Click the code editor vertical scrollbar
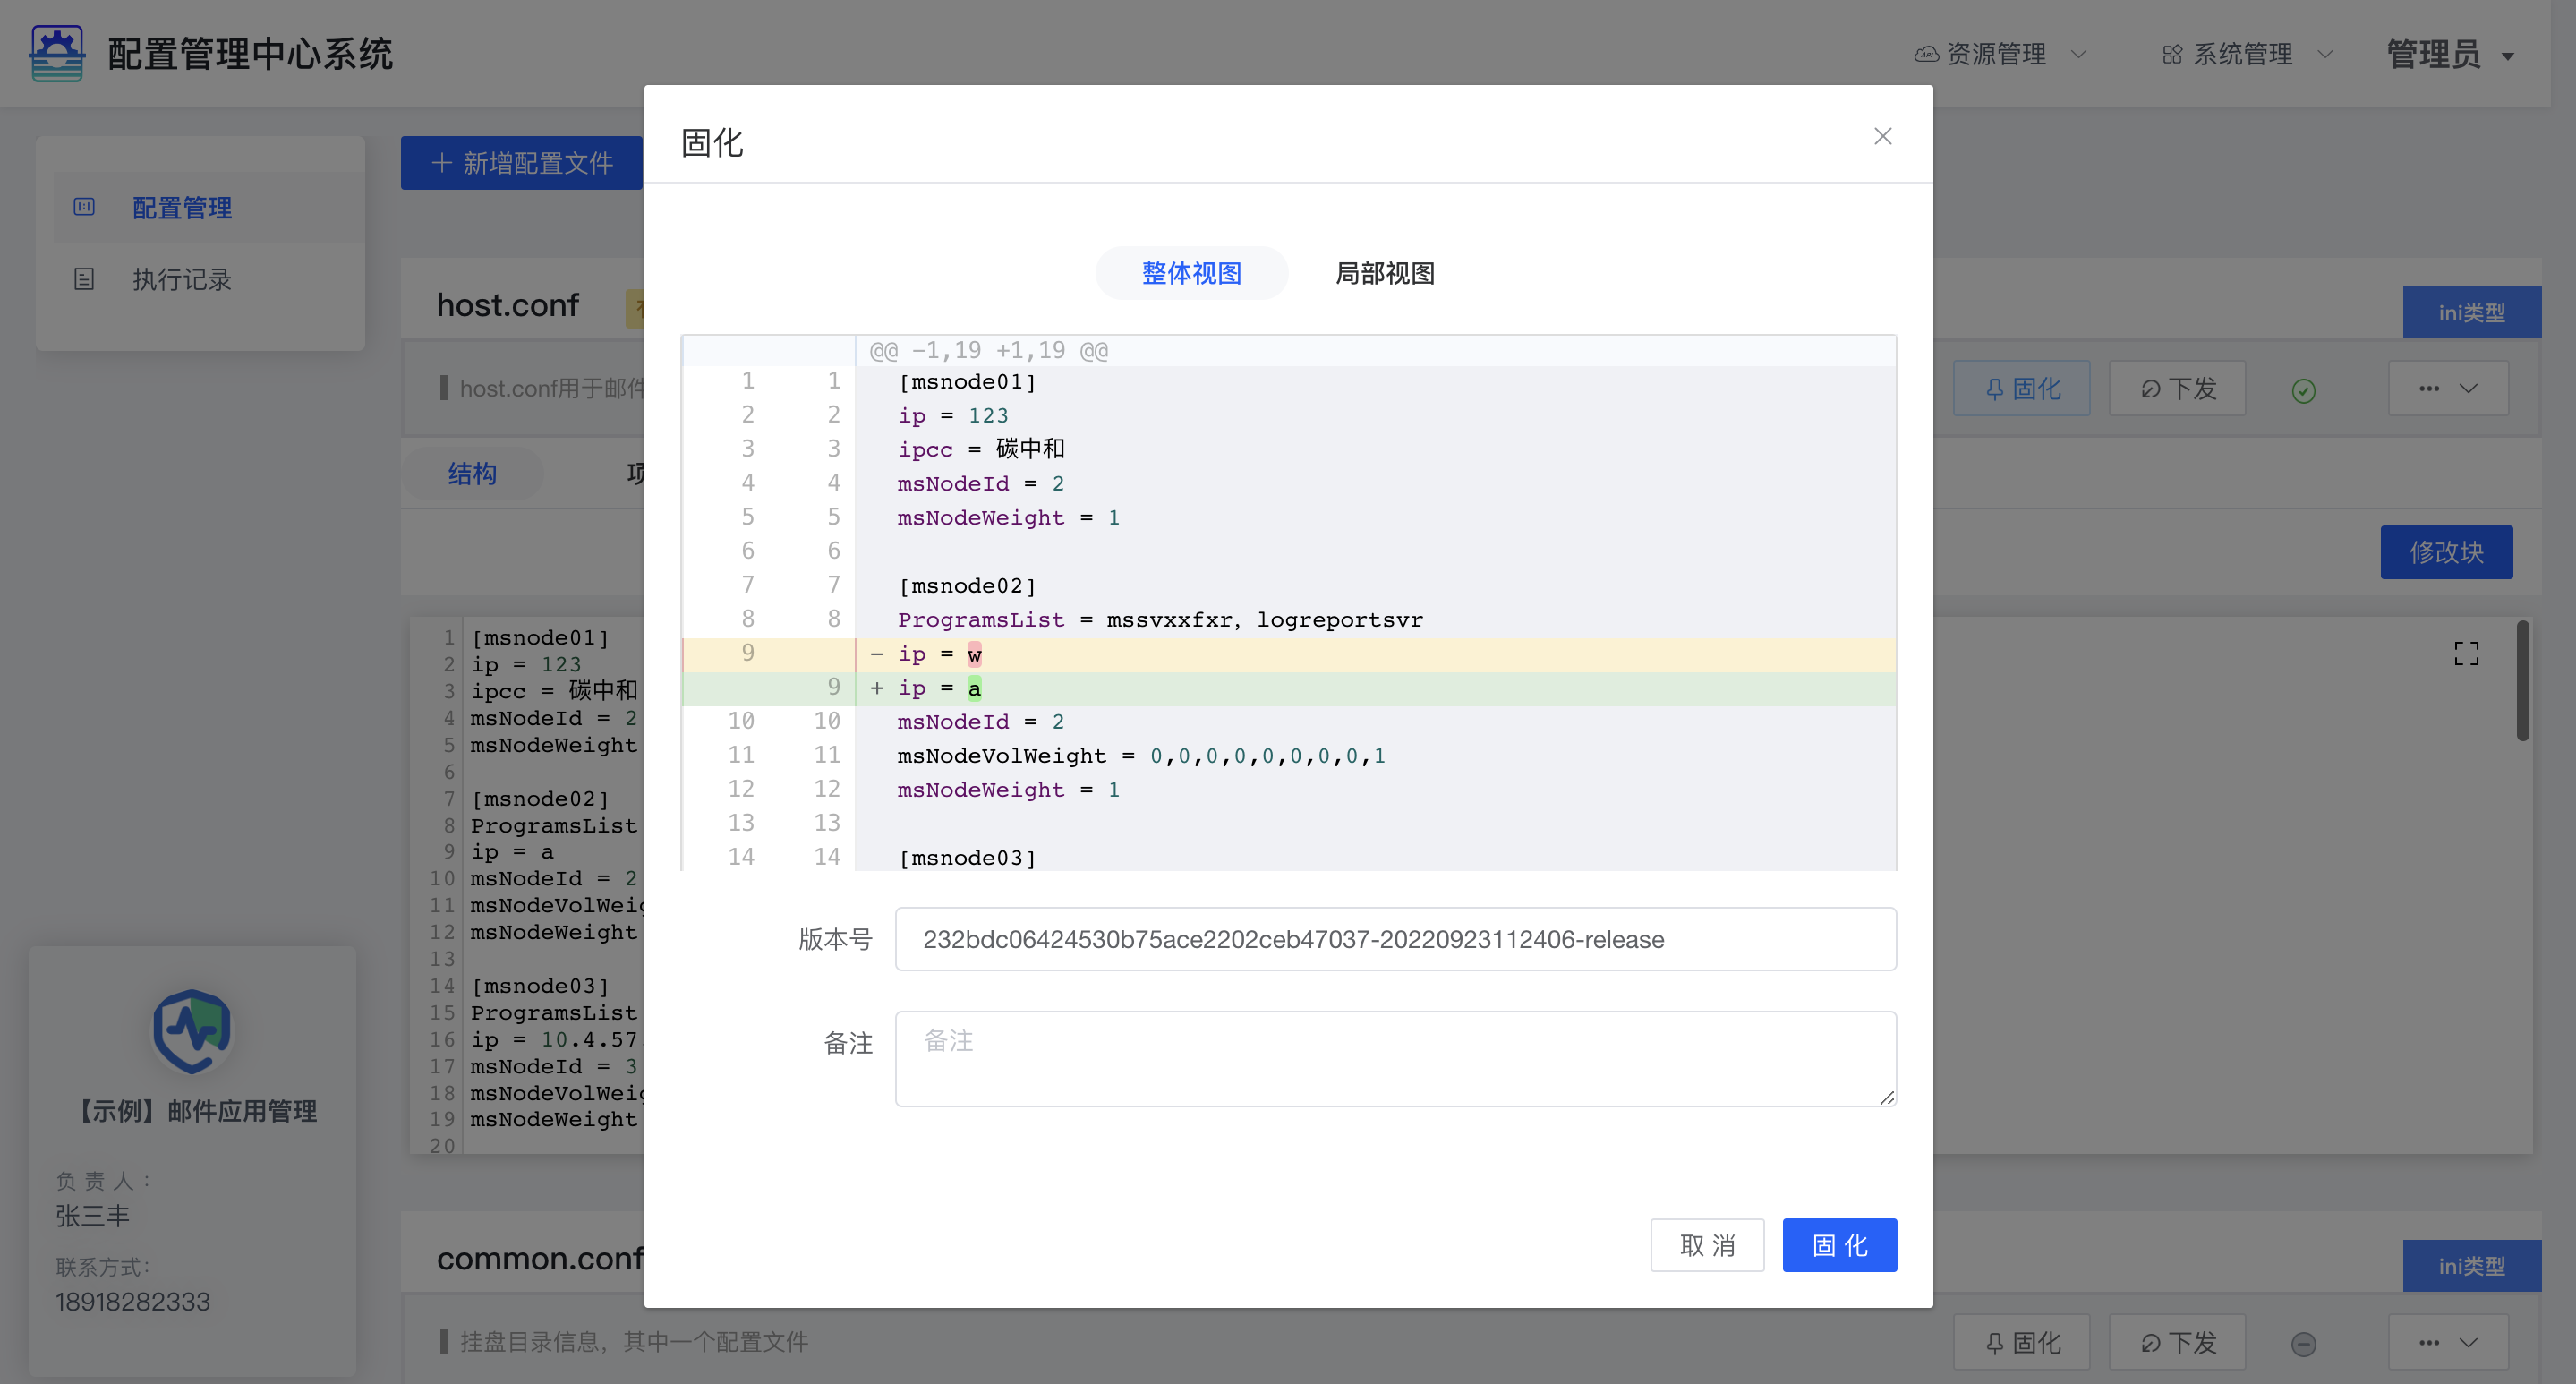Image resolution: width=2576 pixels, height=1384 pixels. point(2522,682)
